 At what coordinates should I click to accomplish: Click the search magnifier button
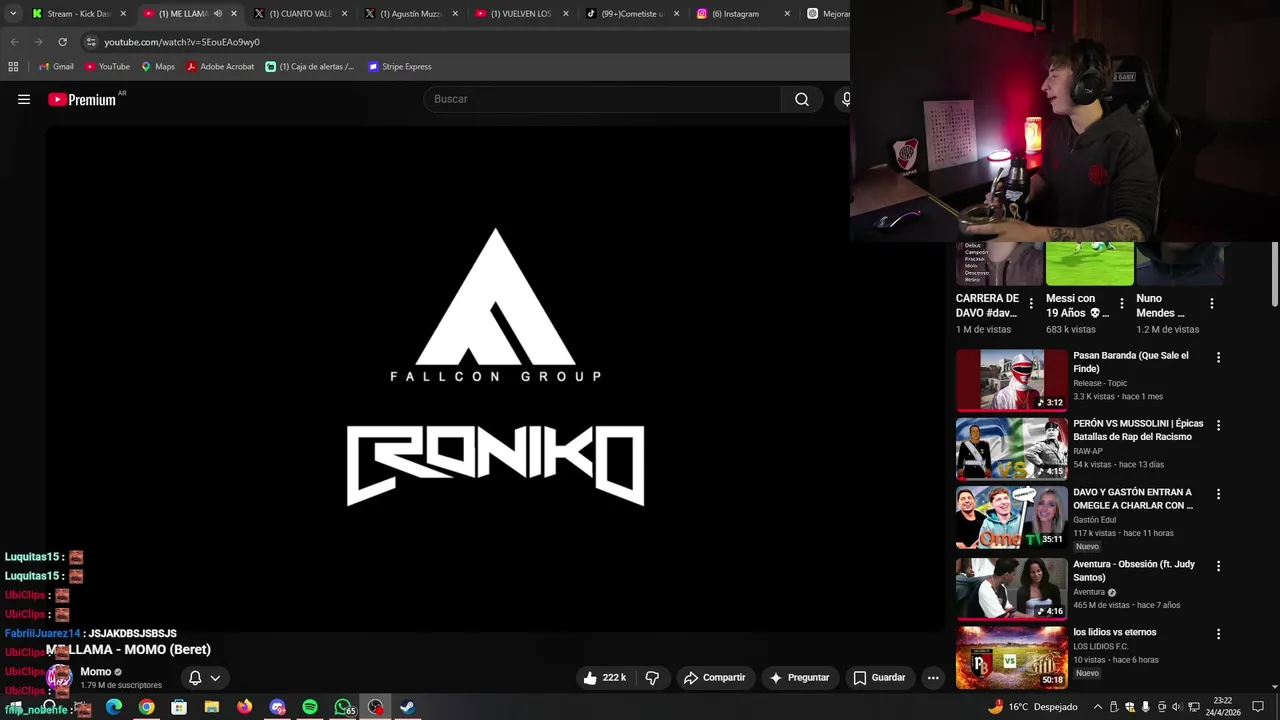802,99
